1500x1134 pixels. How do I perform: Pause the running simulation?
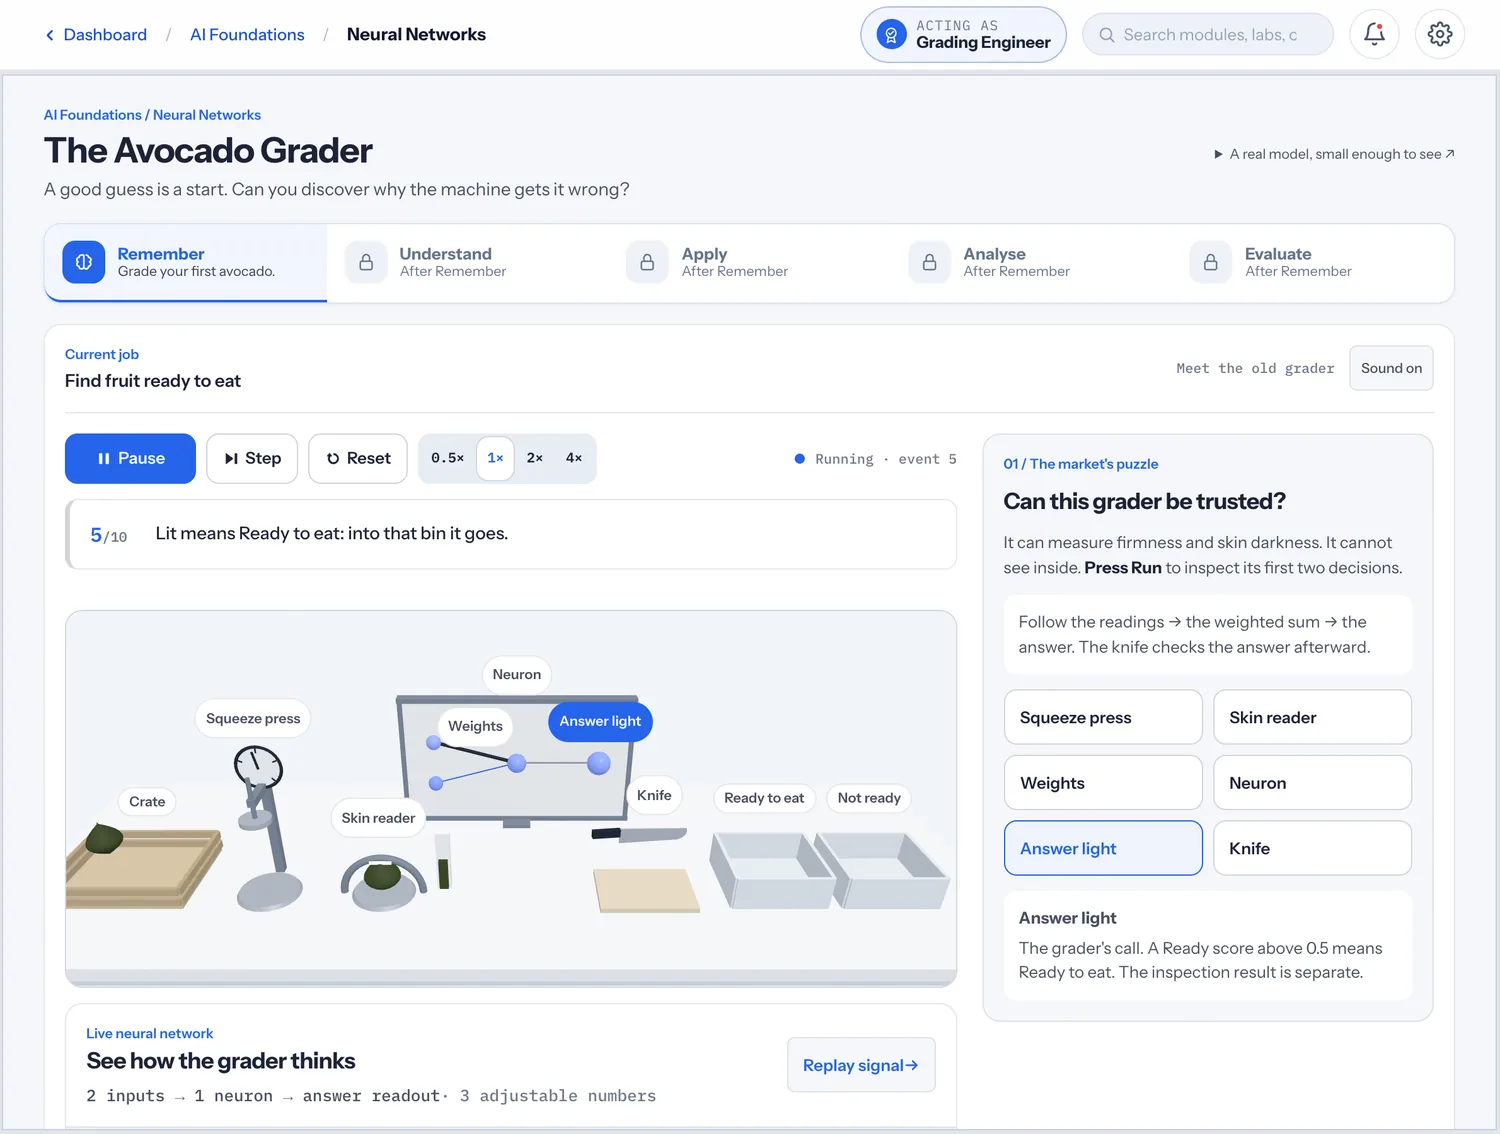130,458
